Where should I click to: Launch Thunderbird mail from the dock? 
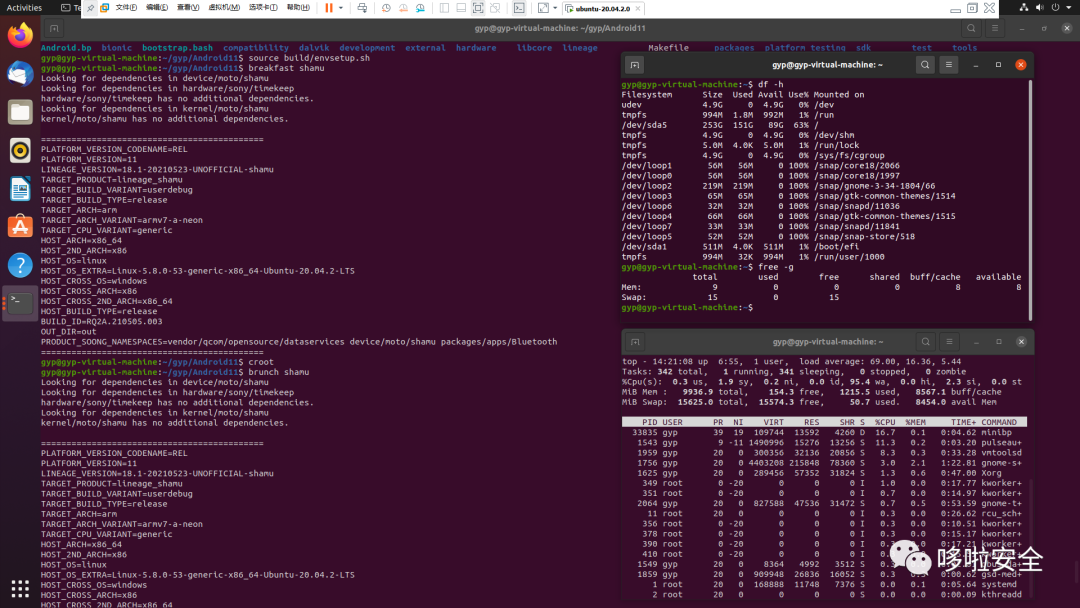[x=20, y=74]
